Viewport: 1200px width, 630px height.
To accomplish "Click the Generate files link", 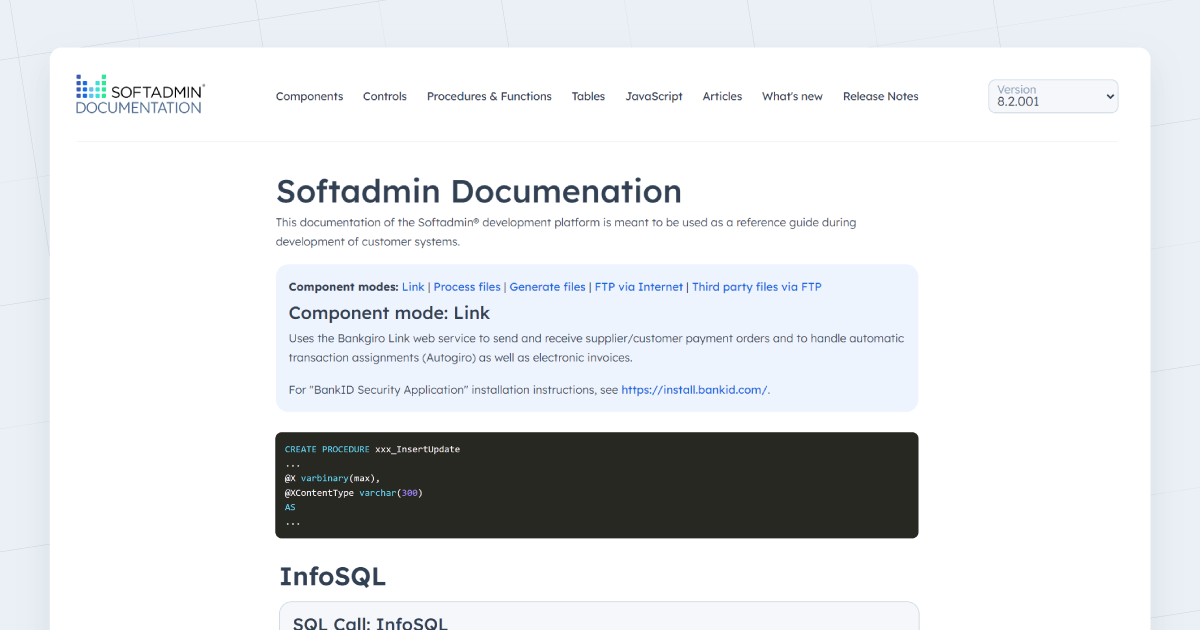I will coord(547,286).
